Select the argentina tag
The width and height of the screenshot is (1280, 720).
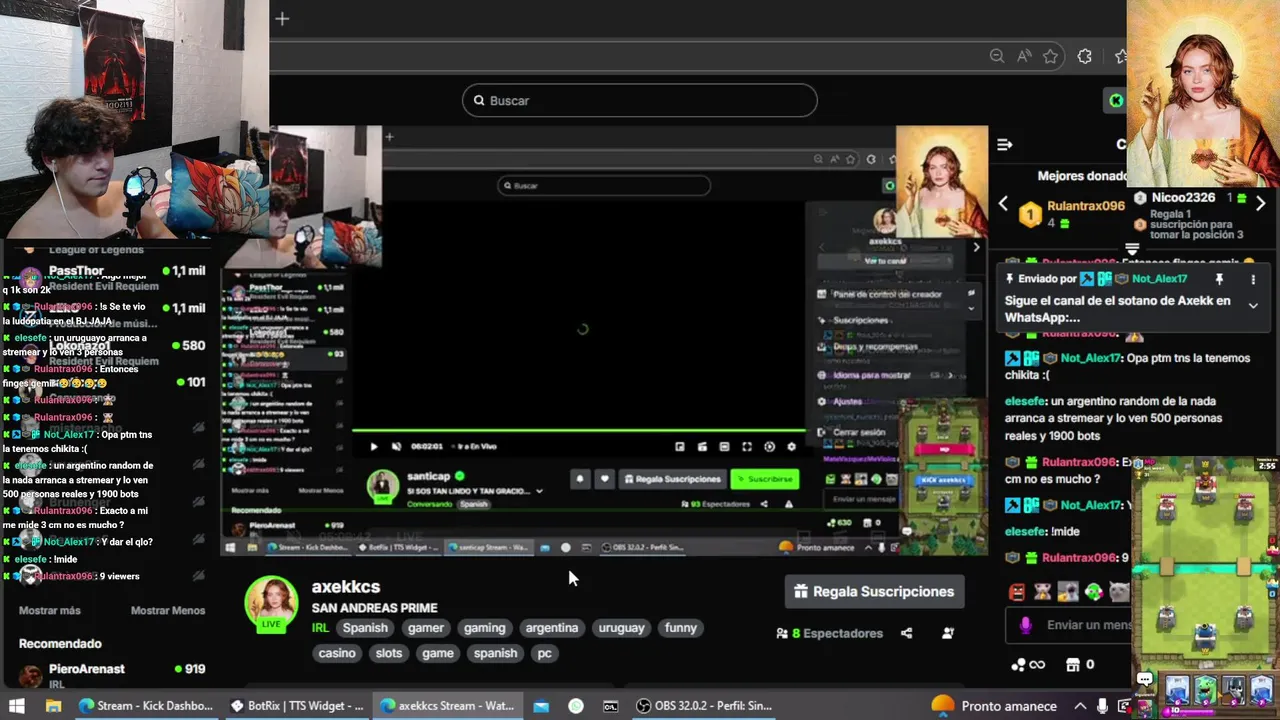tap(552, 628)
